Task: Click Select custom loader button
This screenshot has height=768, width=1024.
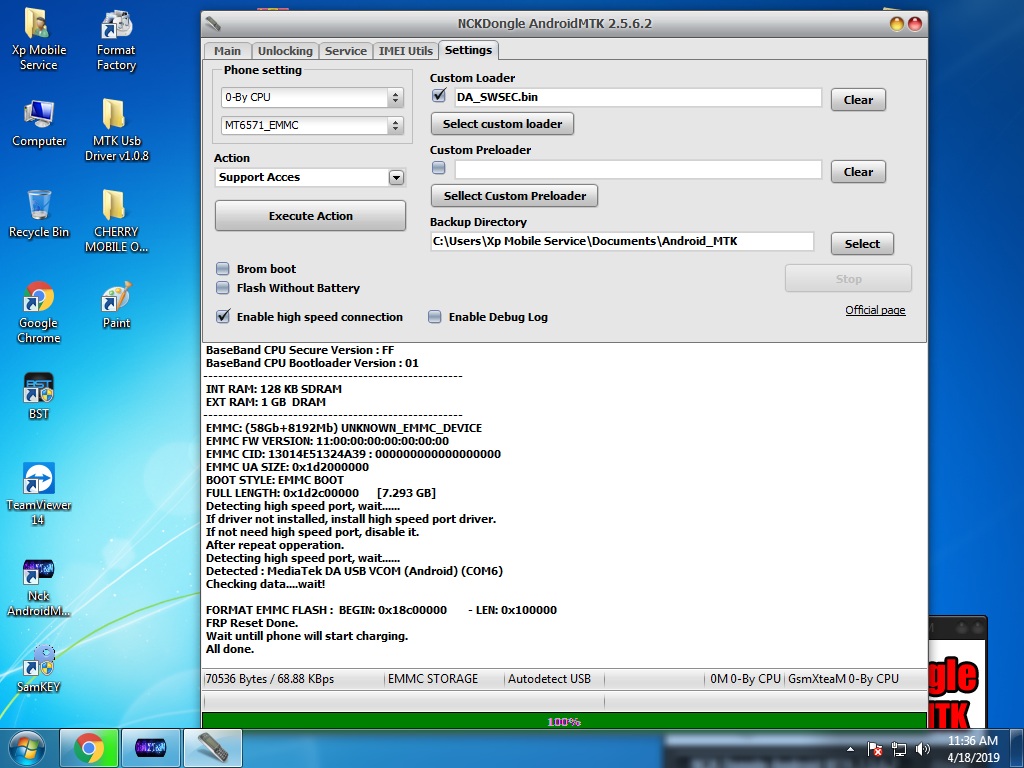Action: click(502, 123)
